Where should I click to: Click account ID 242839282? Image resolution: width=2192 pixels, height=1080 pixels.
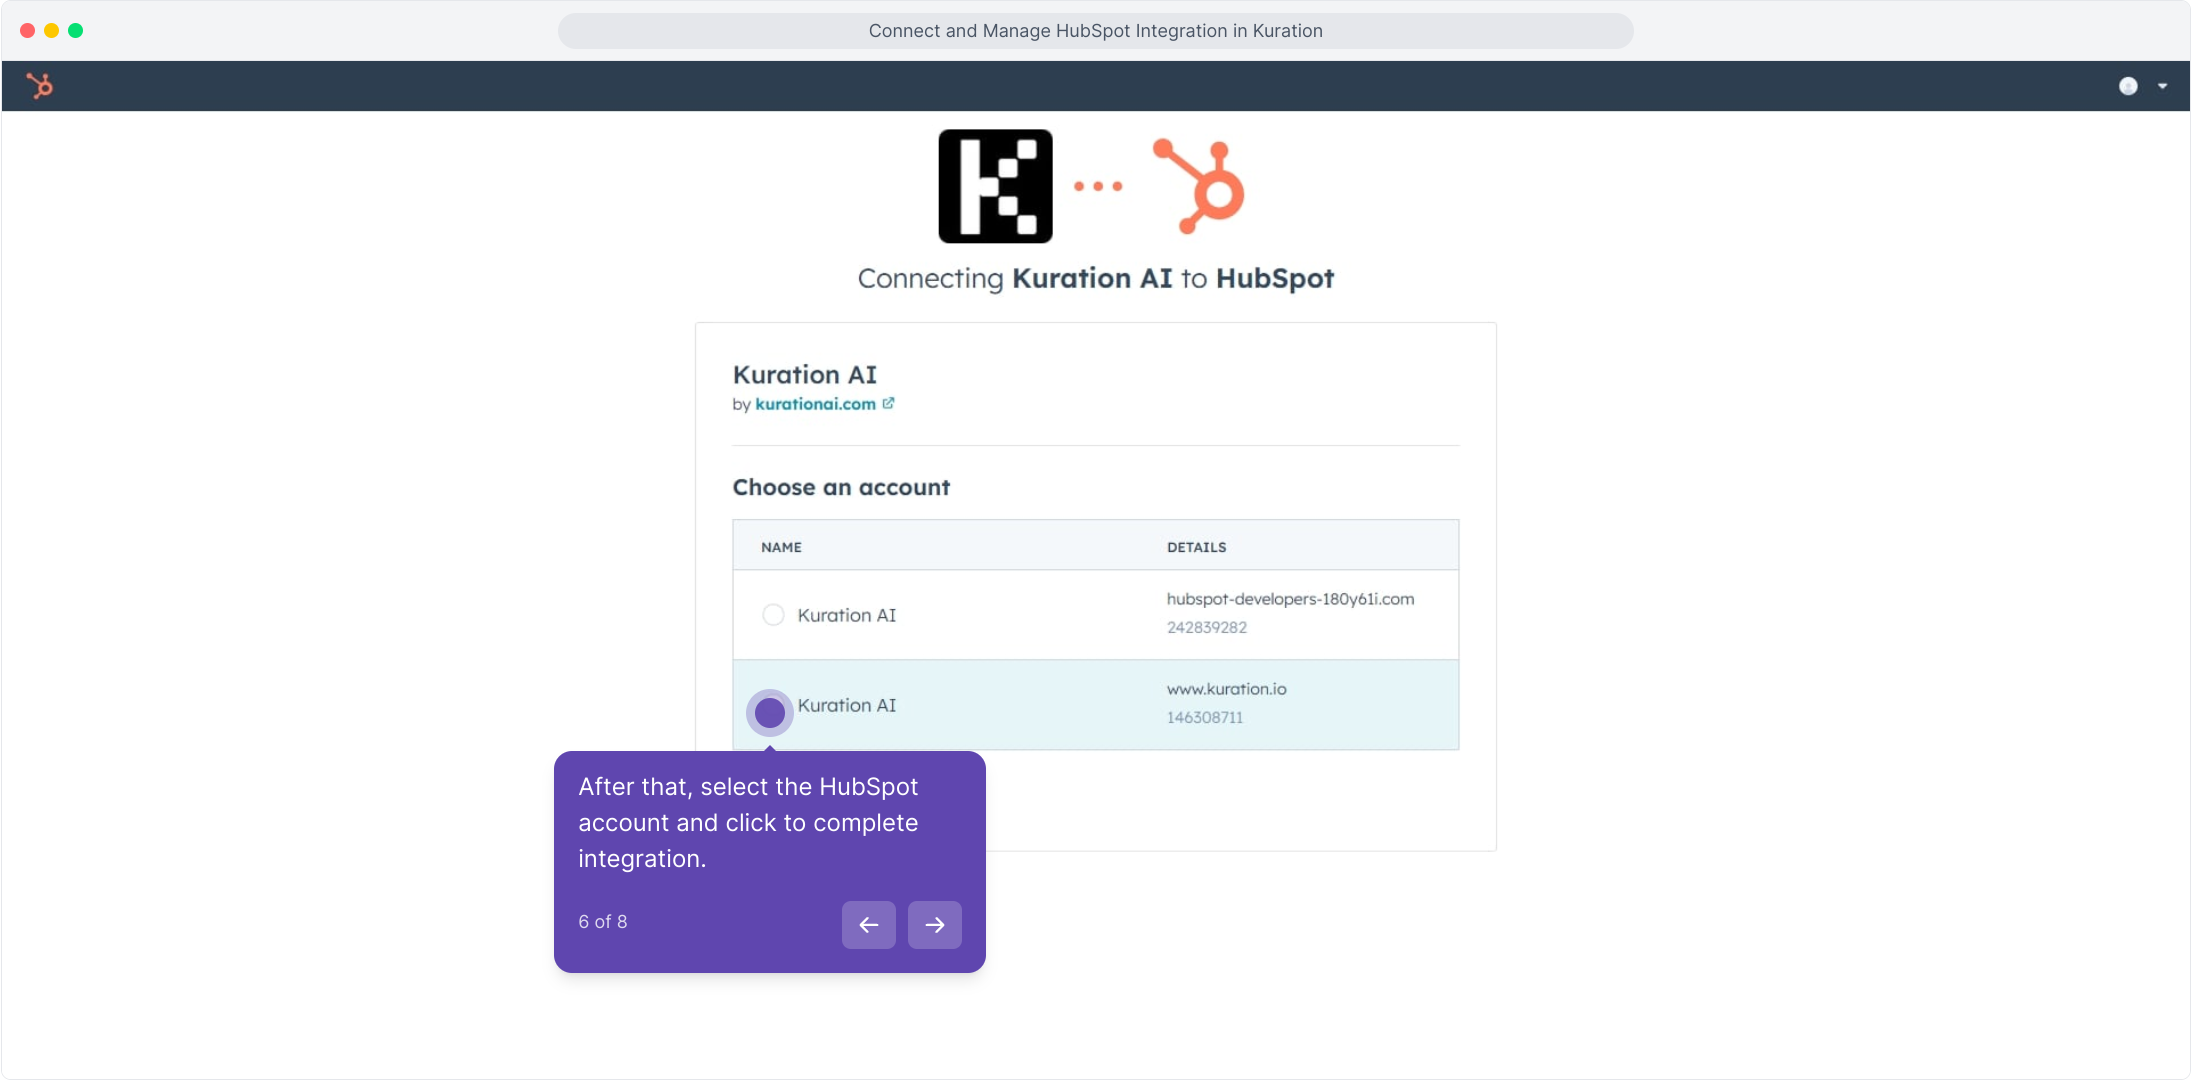pos(1206,627)
